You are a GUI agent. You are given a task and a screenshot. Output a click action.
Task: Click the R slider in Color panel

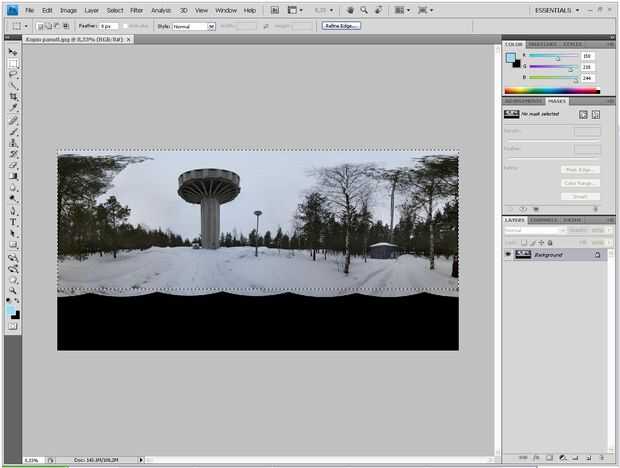click(x=550, y=57)
